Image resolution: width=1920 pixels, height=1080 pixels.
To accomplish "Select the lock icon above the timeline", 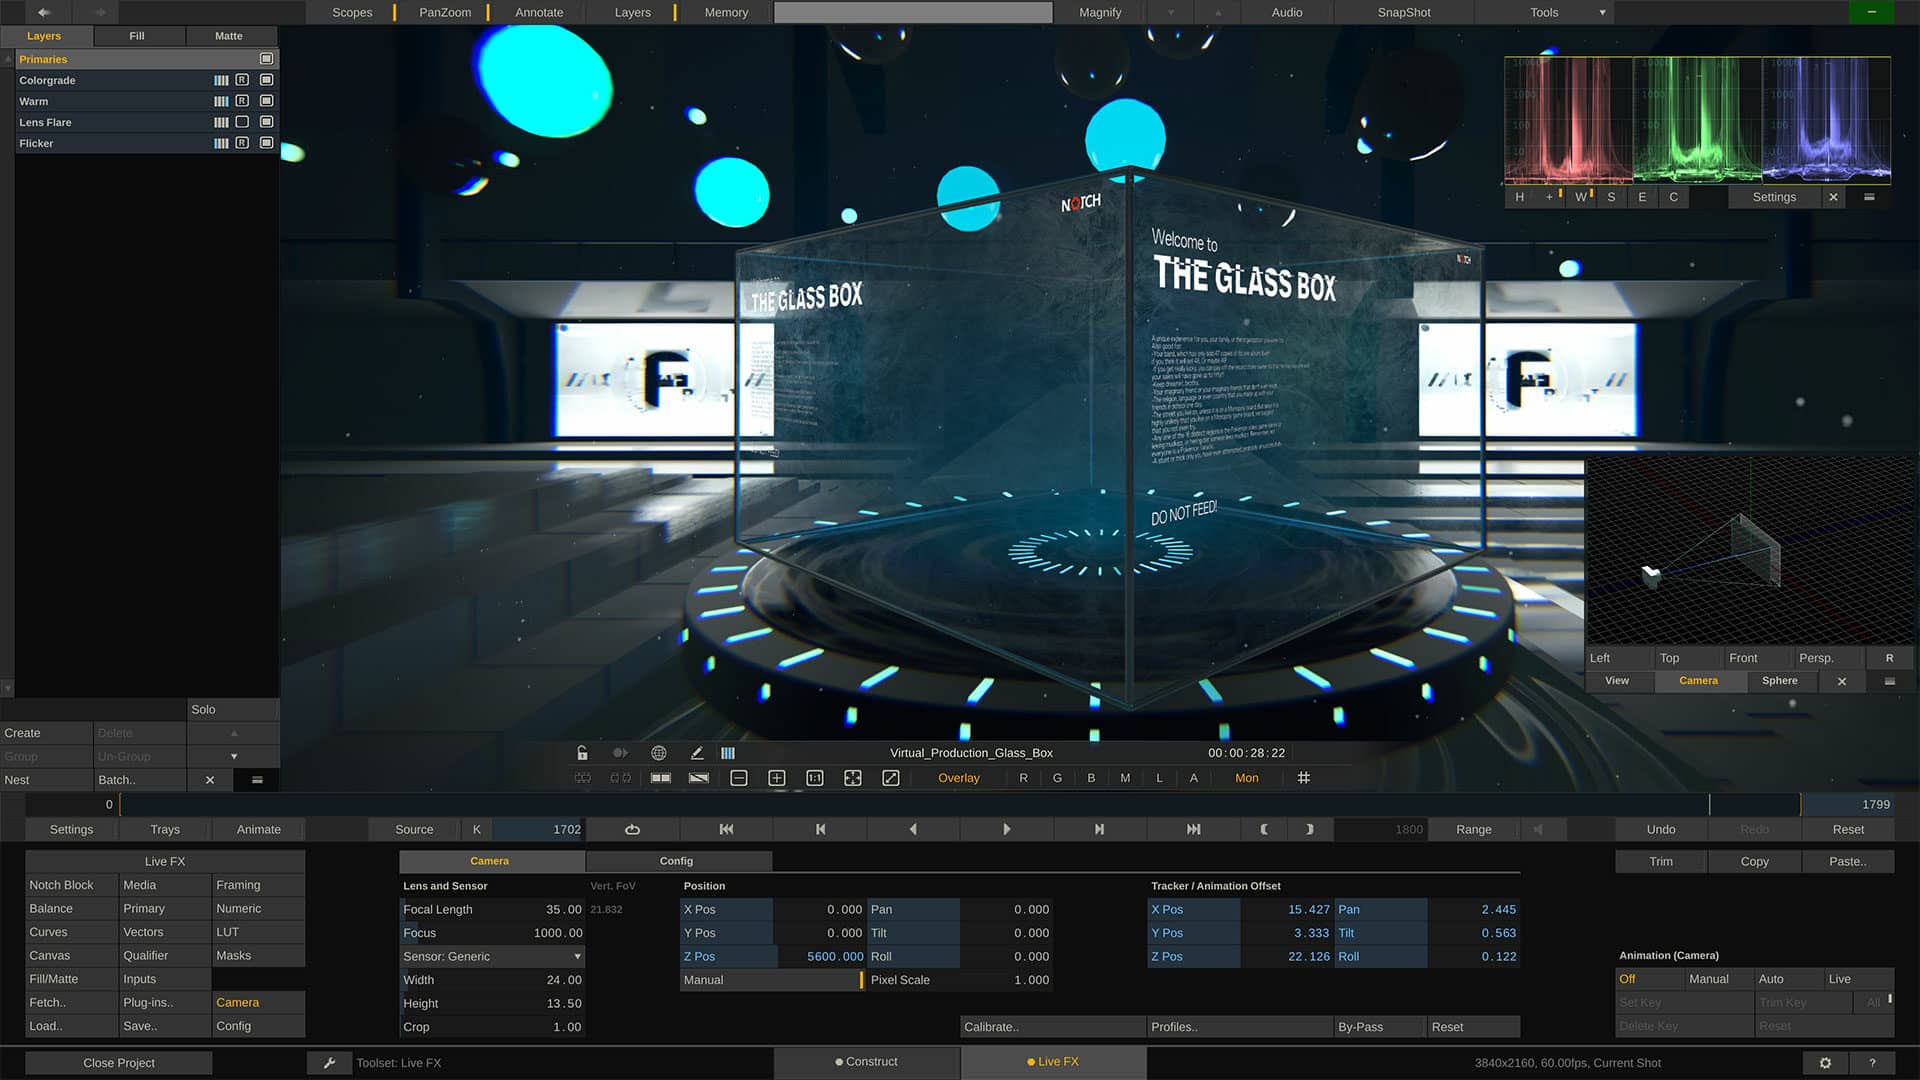I will point(582,753).
